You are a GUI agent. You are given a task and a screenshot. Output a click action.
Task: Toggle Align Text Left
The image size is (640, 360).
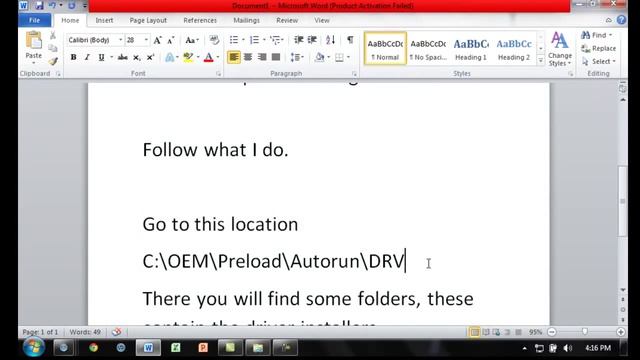(234, 57)
